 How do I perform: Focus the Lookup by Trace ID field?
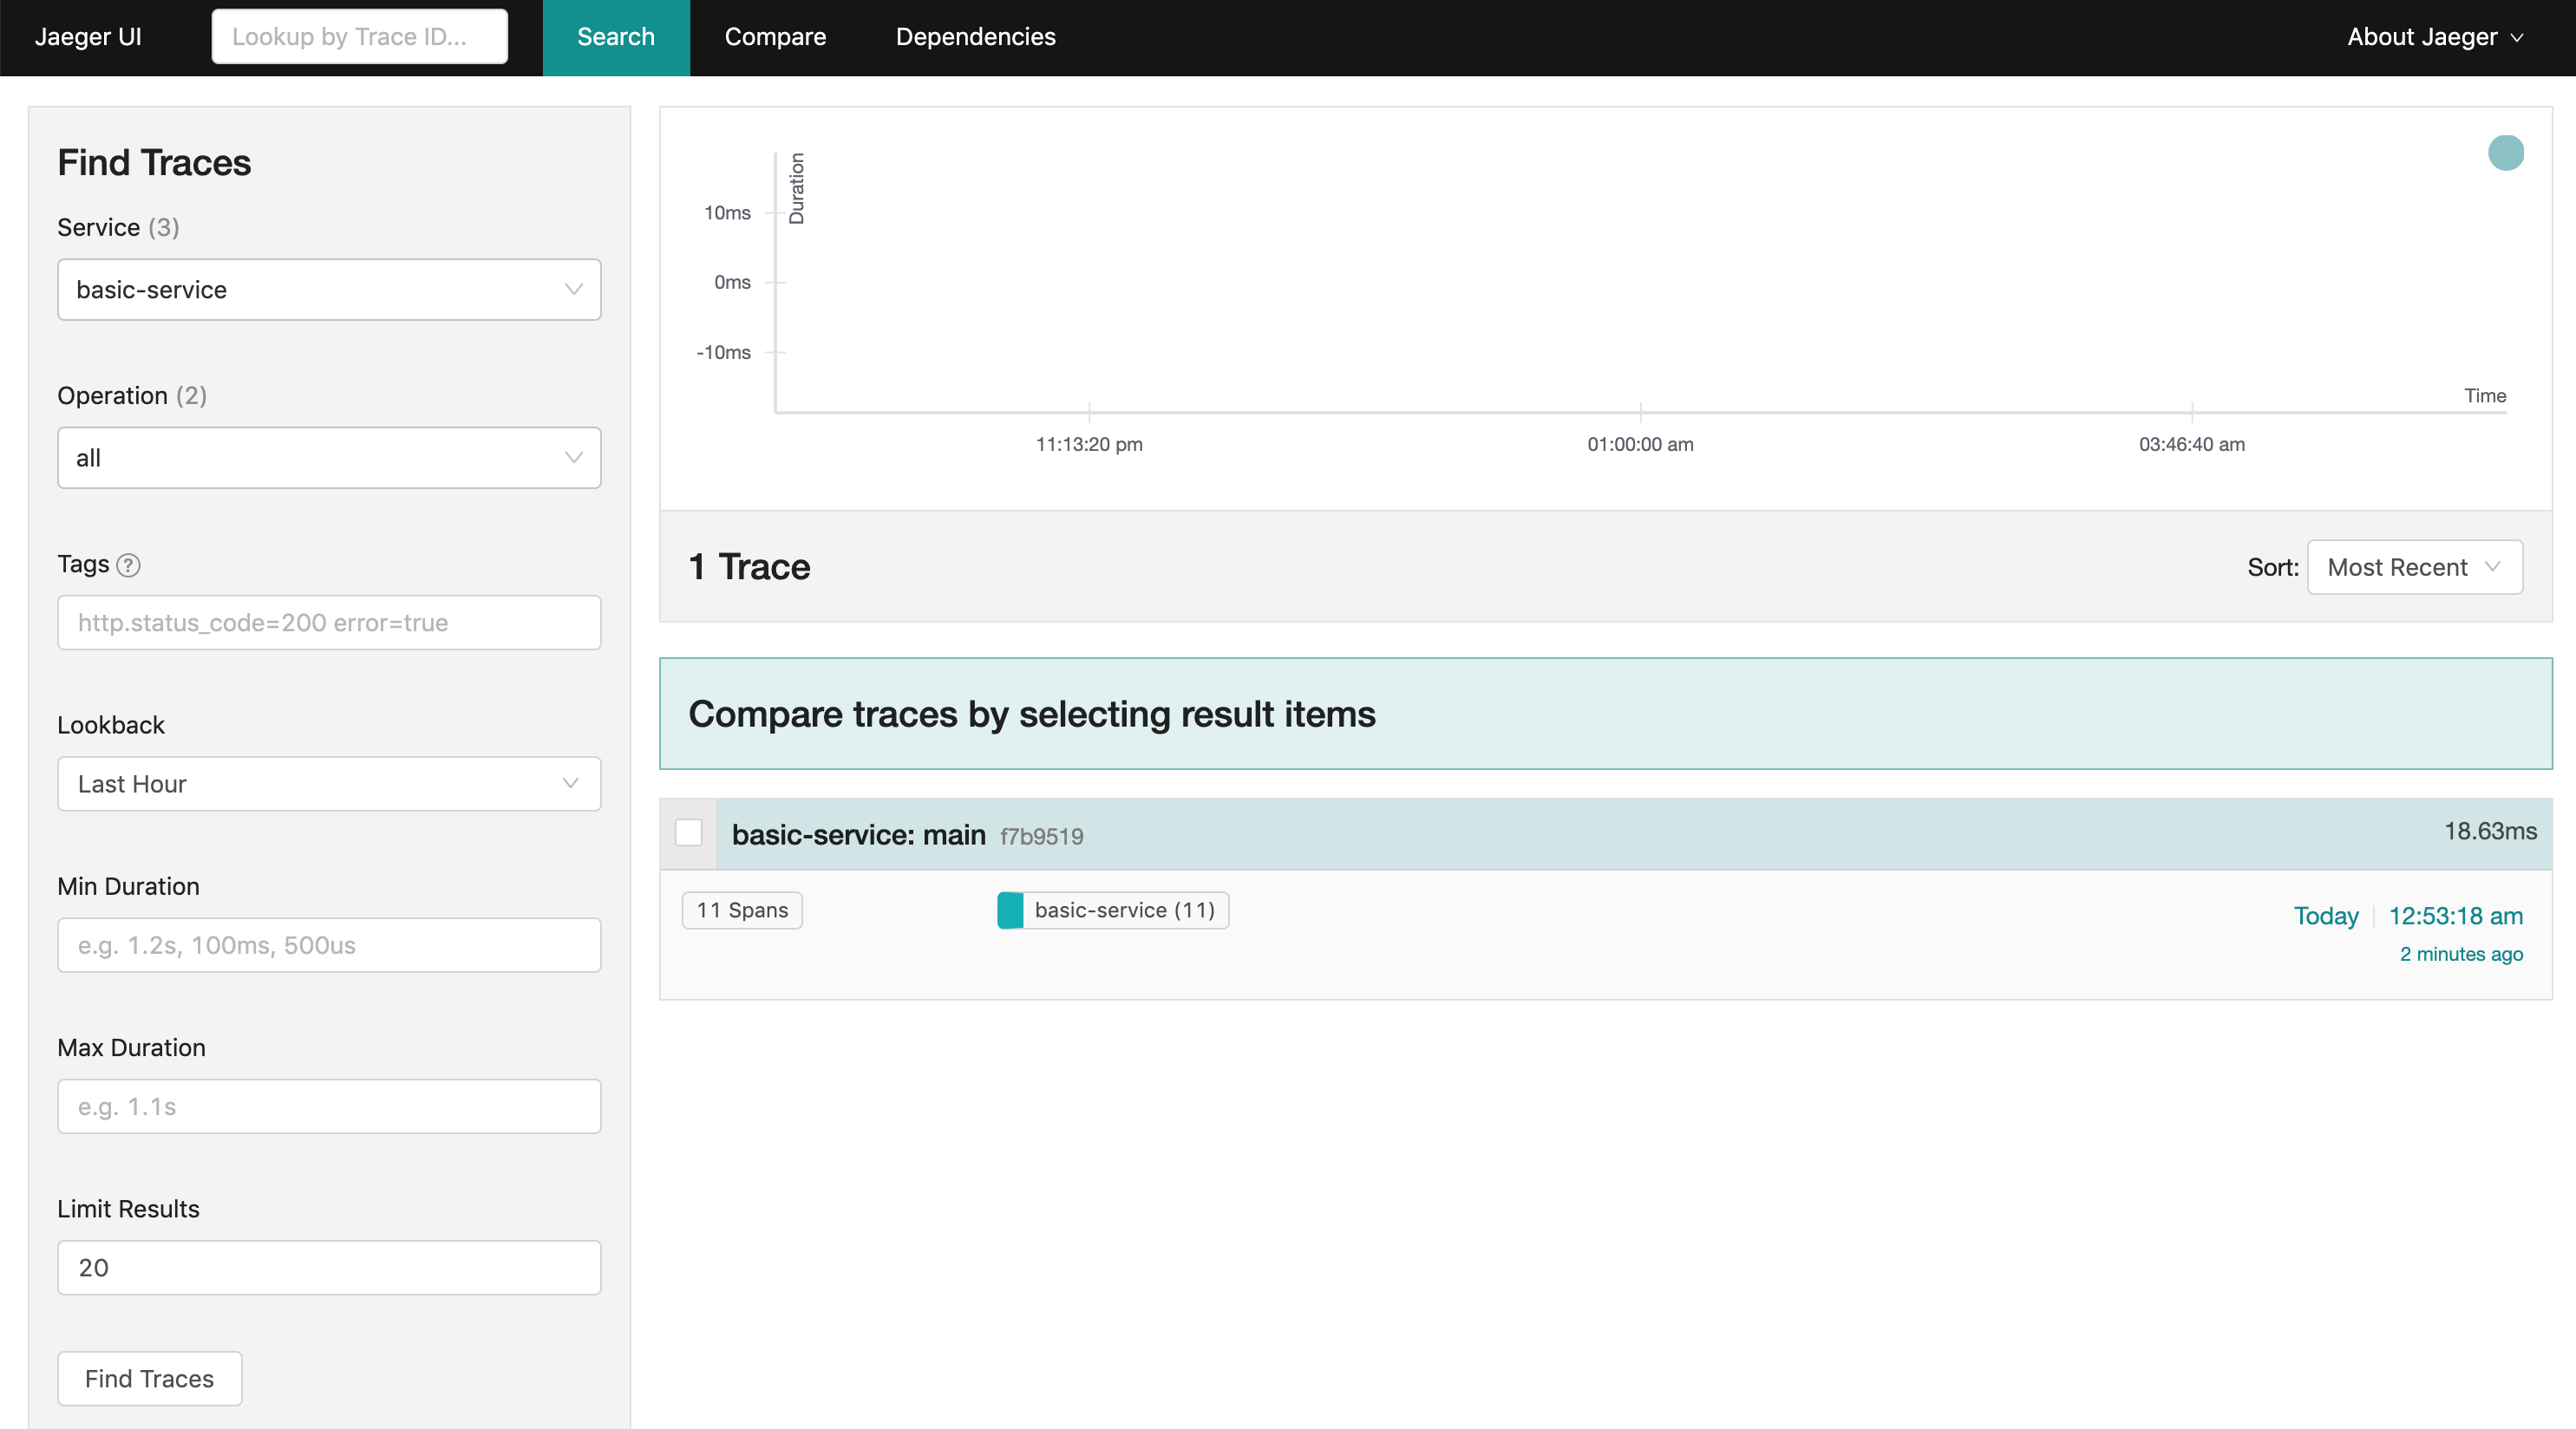pyautogui.click(x=359, y=37)
